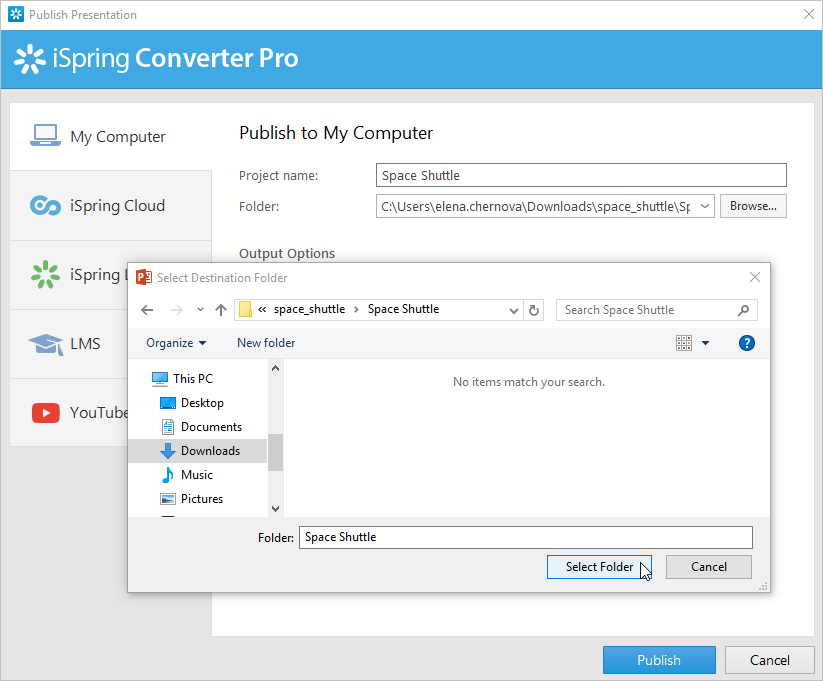The height and width of the screenshot is (681, 823).
Task: Click space_shuttle in the breadcrumb path
Action: 309,309
